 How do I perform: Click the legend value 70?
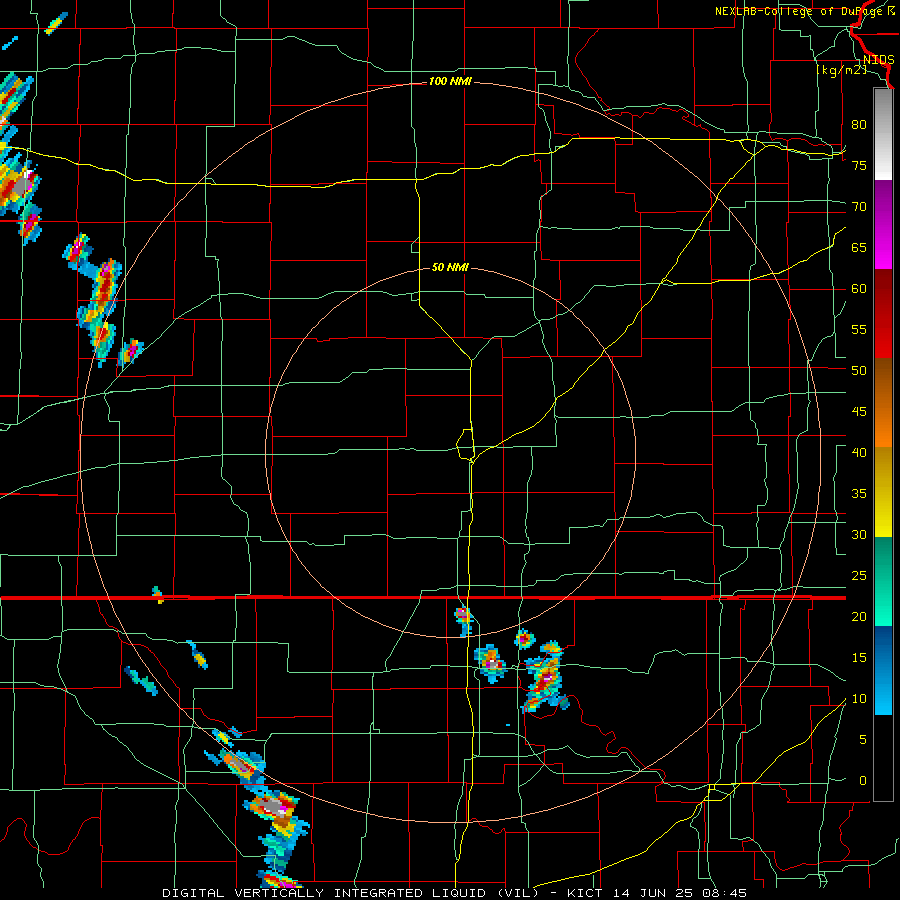(859, 207)
